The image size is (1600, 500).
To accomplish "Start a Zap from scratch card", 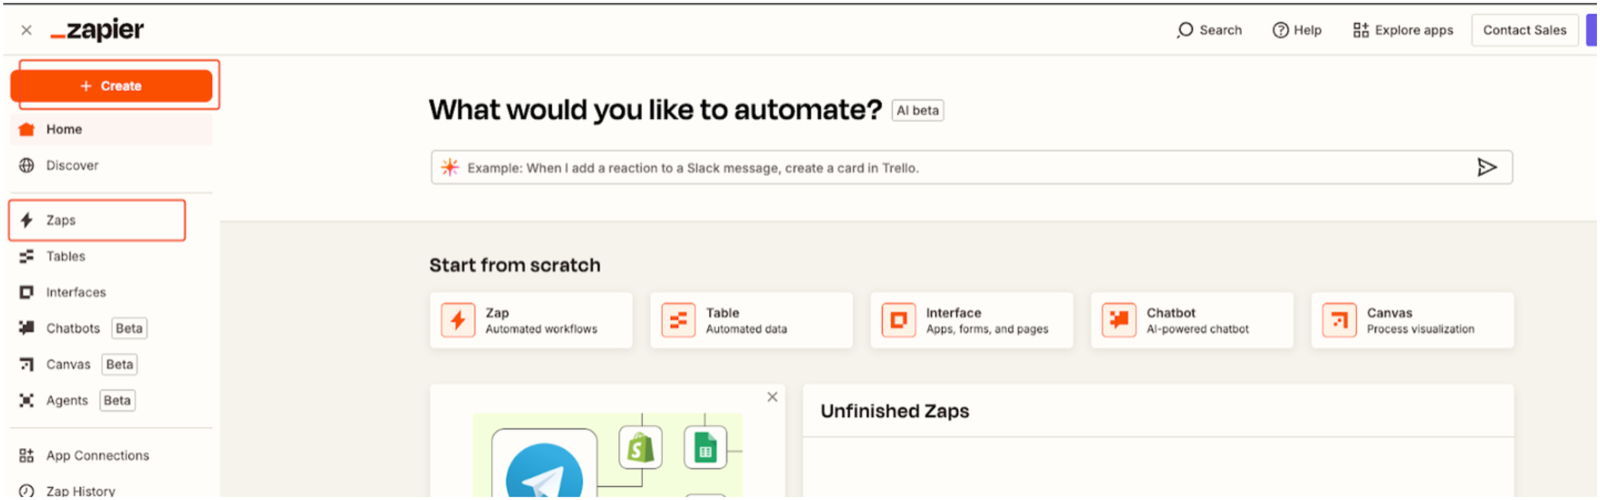I will 531,320.
